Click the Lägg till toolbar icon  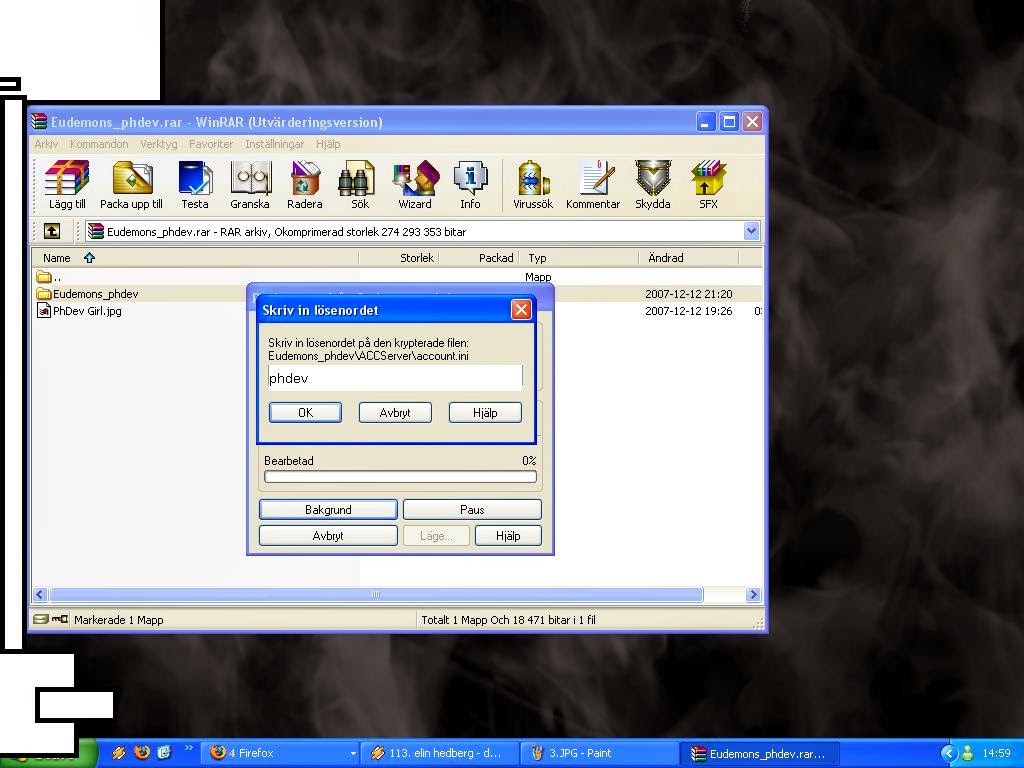[67, 185]
